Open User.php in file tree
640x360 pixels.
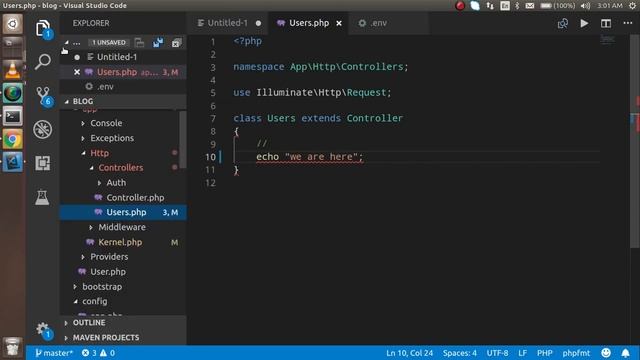coord(108,272)
